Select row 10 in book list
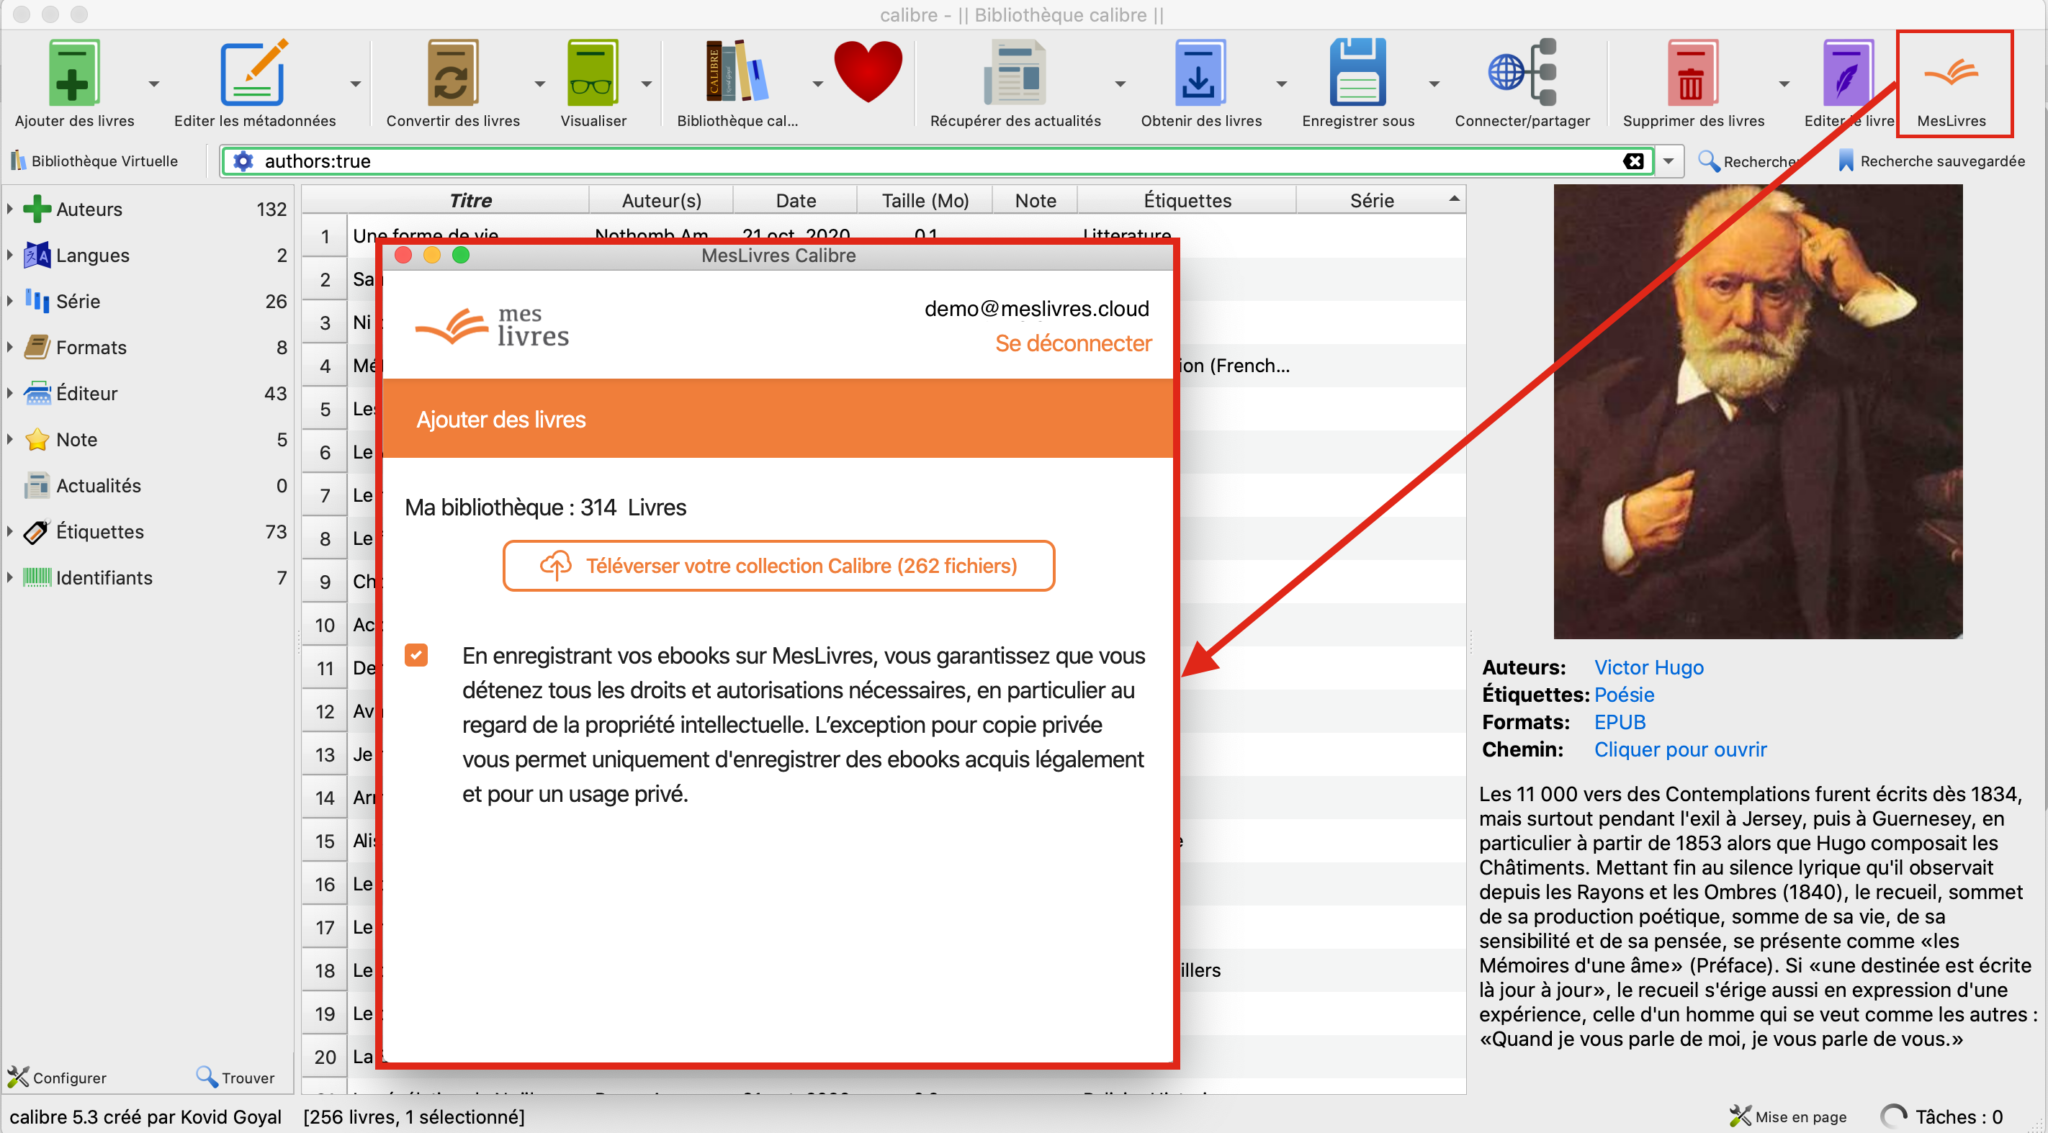 click(x=324, y=625)
